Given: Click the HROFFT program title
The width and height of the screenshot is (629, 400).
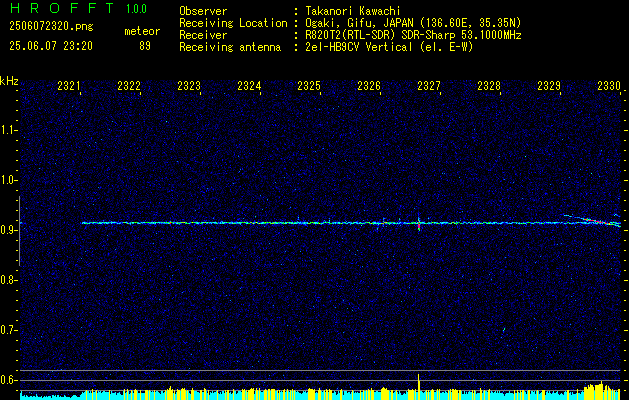Looking at the screenshot, I should [x=61, y=8].
